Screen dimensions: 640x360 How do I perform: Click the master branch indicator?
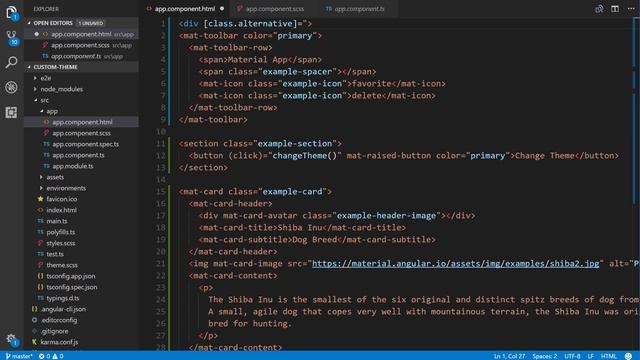[19, 356]
